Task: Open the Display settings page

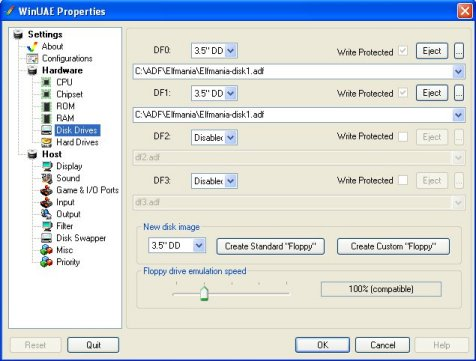Action: pyautogui.click(x=69, y=166)
